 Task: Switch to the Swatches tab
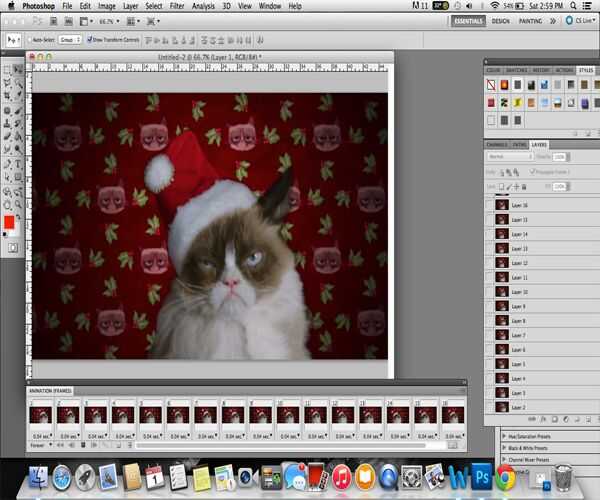(517, 70)
